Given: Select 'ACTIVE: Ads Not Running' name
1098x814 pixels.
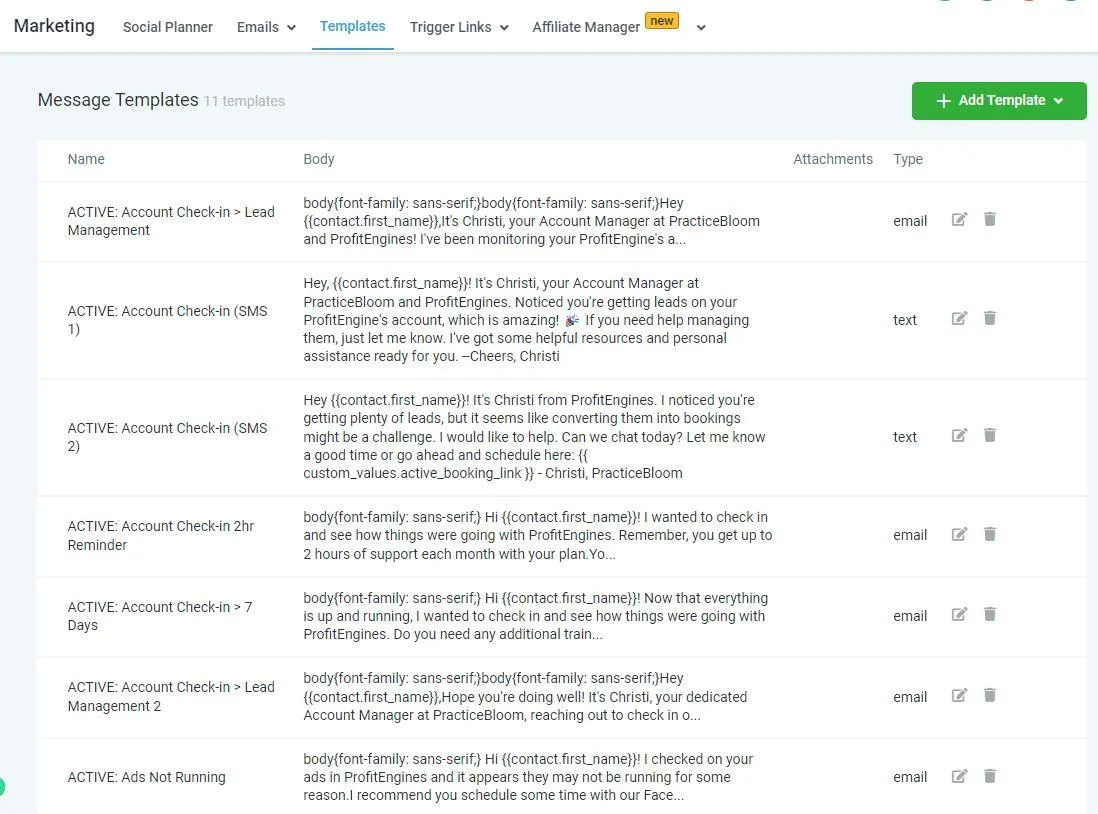Looking at the screenshot, I should [146, 777].
